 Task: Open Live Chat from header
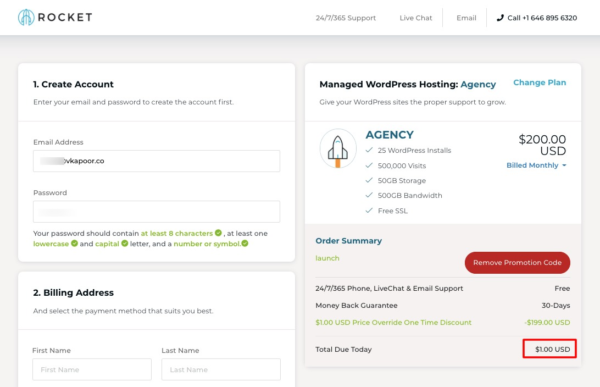click(416, 18)
